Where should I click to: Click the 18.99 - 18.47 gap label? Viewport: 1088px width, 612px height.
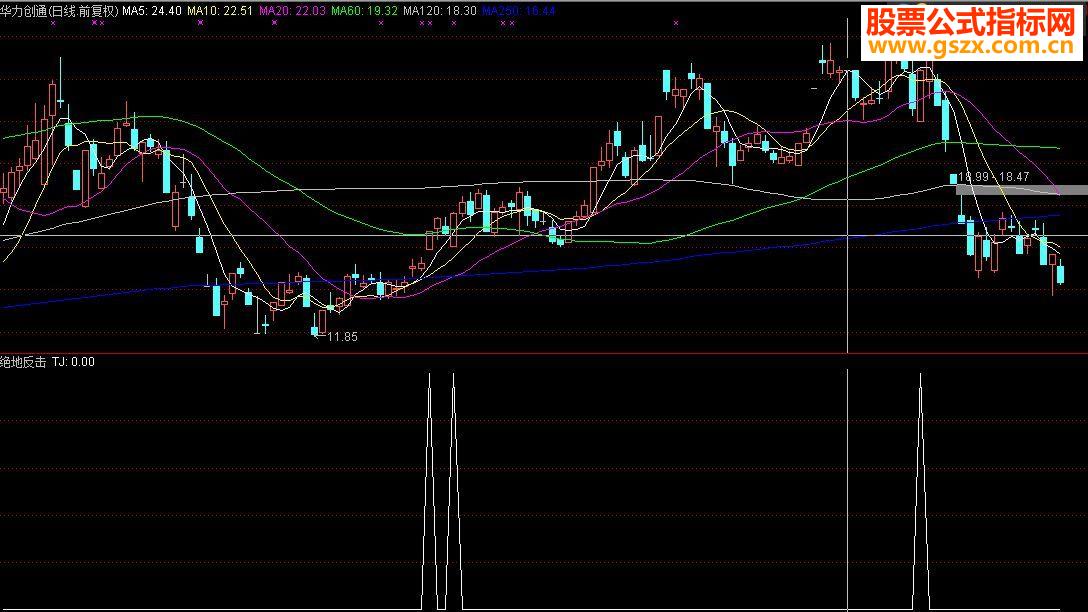[x=993, y=177]
